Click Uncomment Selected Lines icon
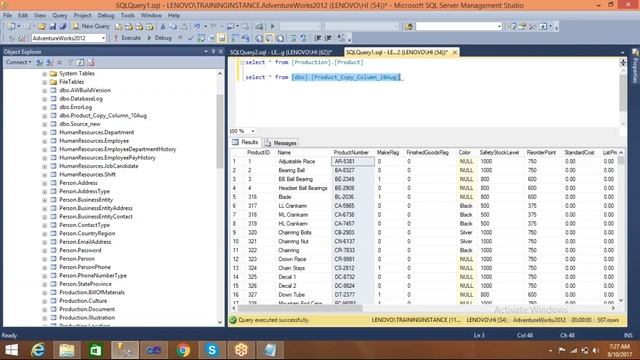Screen dimensions: 640x360 [x=304, y=38]
